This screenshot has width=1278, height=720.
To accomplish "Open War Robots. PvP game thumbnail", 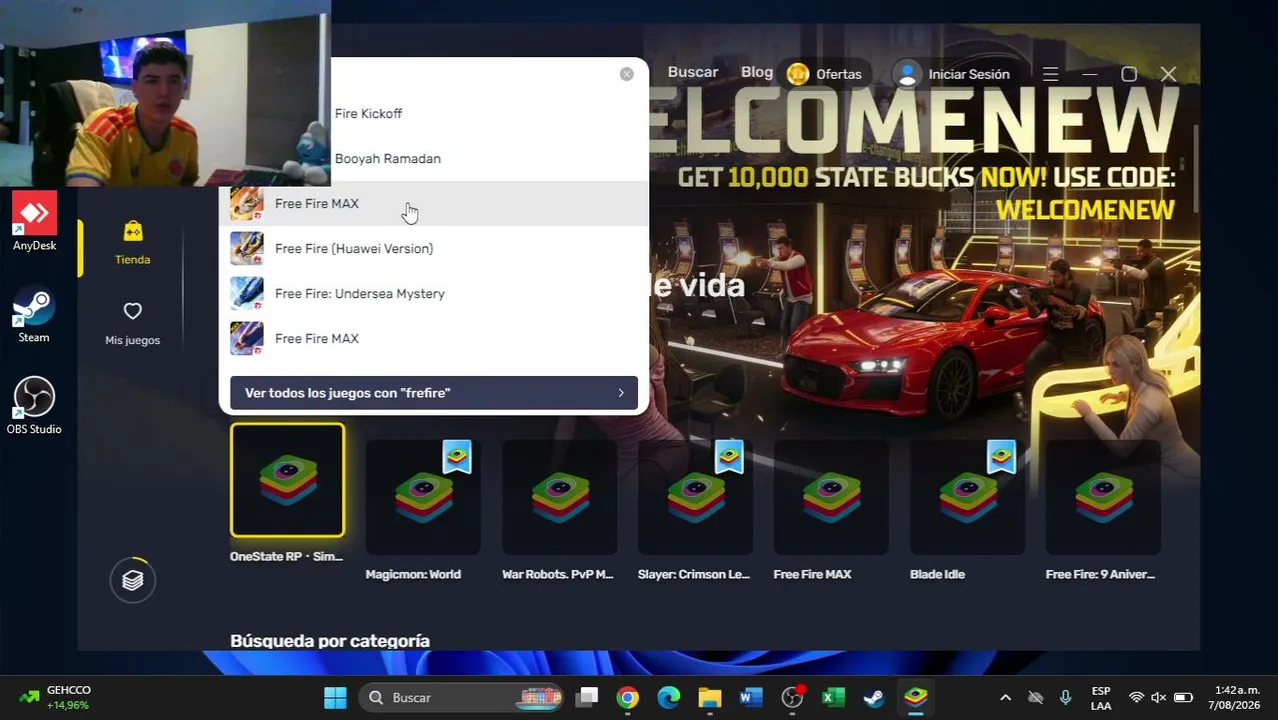I will (559, 497).
